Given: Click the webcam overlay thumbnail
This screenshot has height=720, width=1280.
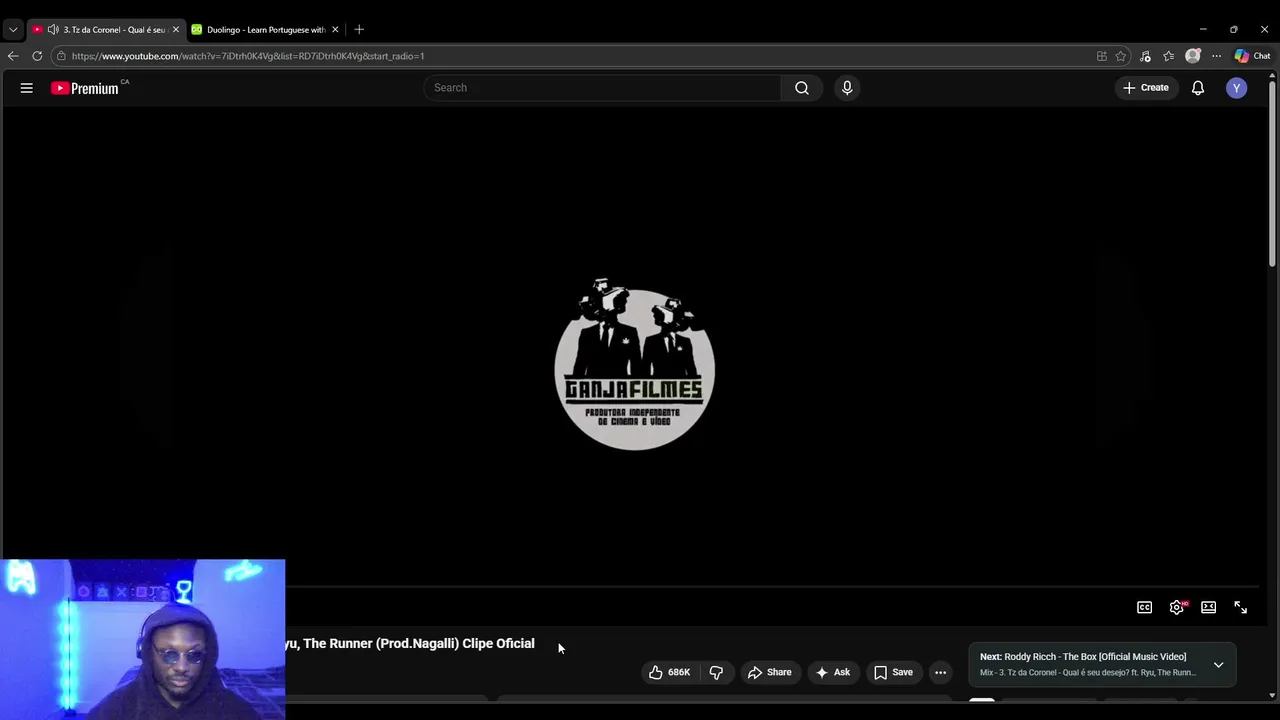Looking at the screenshot, I should 143,639.
